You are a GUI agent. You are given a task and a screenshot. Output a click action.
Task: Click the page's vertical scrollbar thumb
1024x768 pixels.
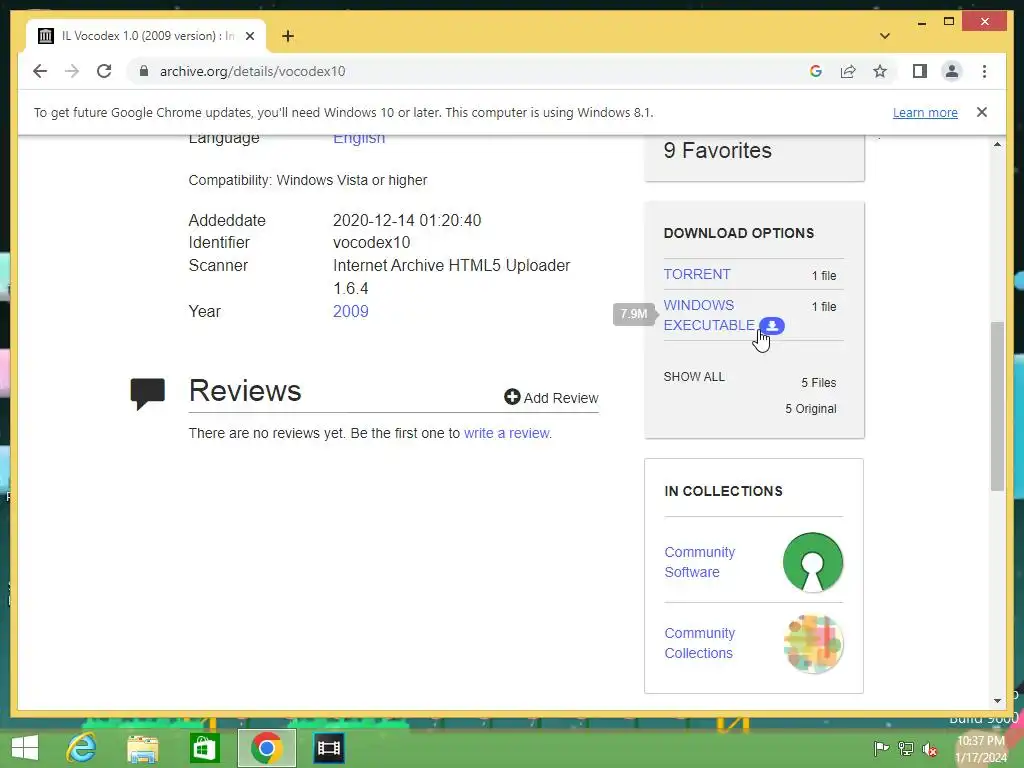click(997, 406)
